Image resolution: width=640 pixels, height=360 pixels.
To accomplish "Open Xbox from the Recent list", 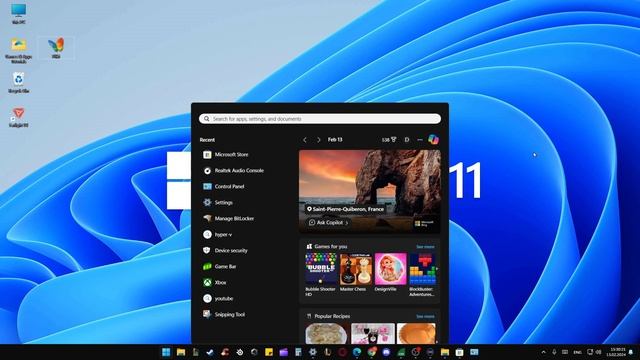I will click(214, 282).
